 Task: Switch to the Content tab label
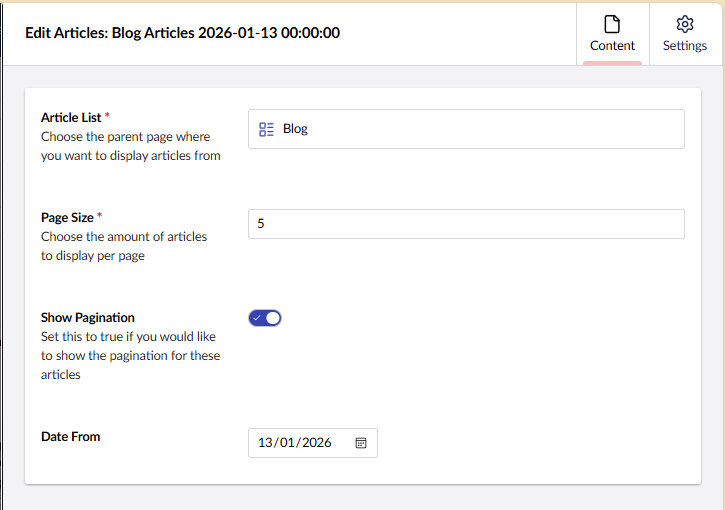coord(612,46)
